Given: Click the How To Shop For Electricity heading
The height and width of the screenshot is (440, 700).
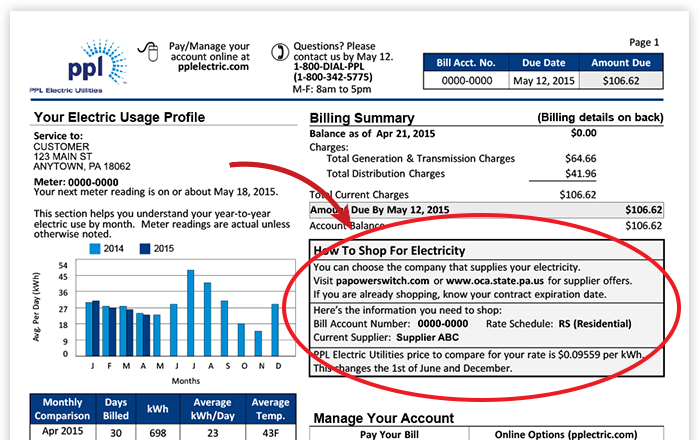Looking at the screenshot, I should 389,250.
